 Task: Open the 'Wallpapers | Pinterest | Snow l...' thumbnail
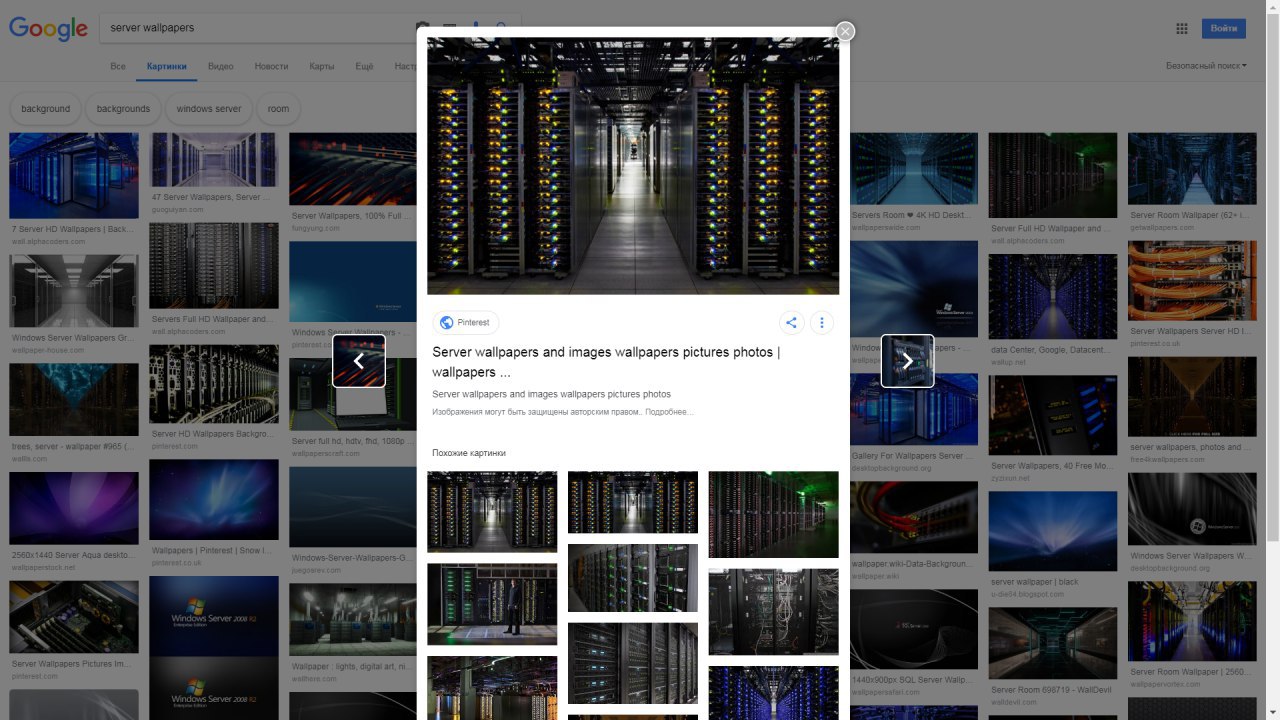[x=214, y=499]
